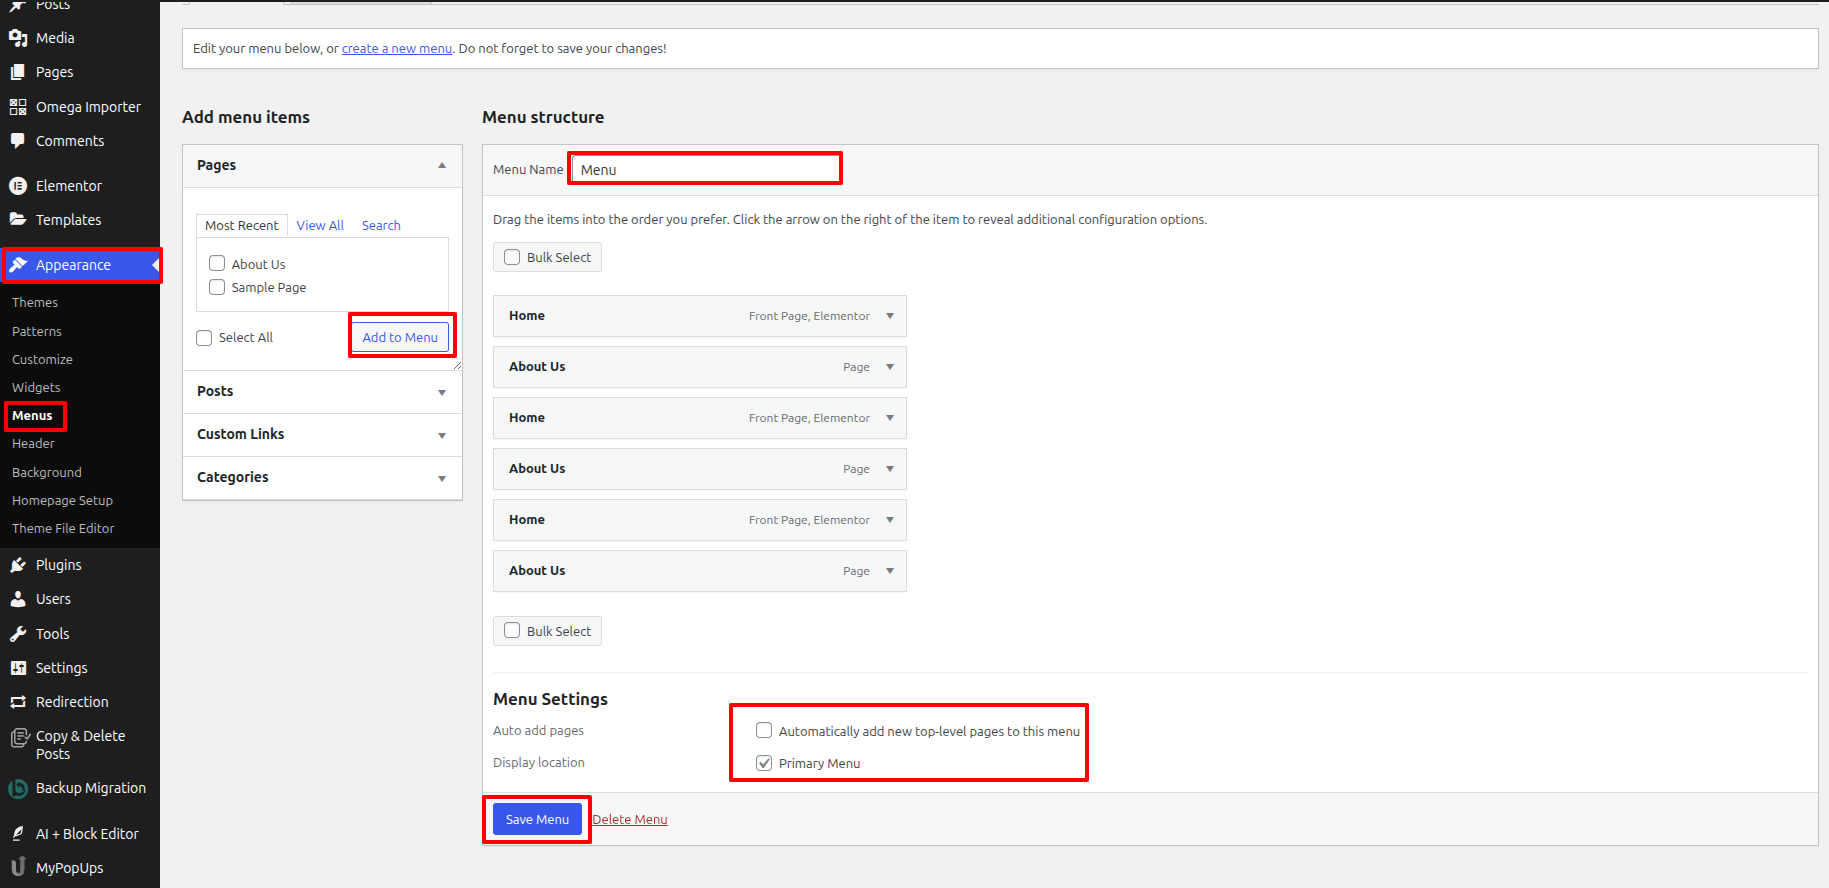Switch to the View All pages tab
The width and height of the screenshot is (1829, 888).
pos(320,225)
